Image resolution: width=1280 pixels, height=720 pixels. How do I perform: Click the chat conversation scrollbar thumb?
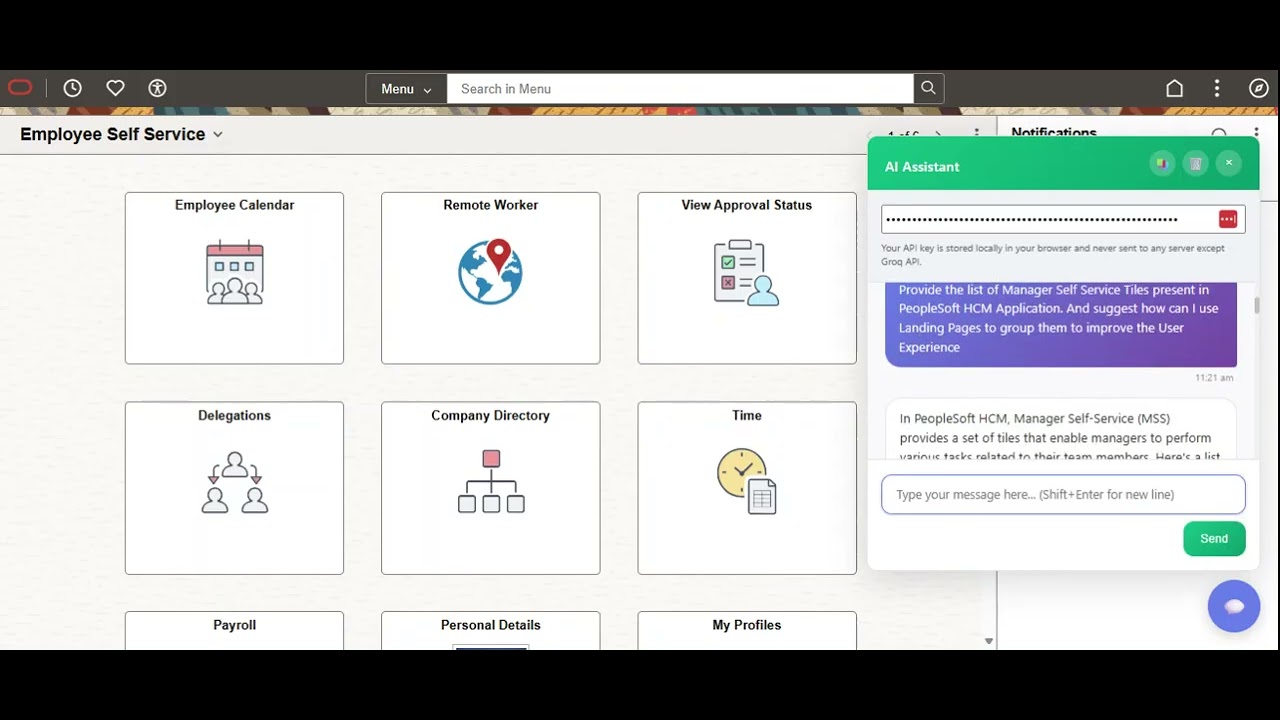click(x=1256, y=304)
